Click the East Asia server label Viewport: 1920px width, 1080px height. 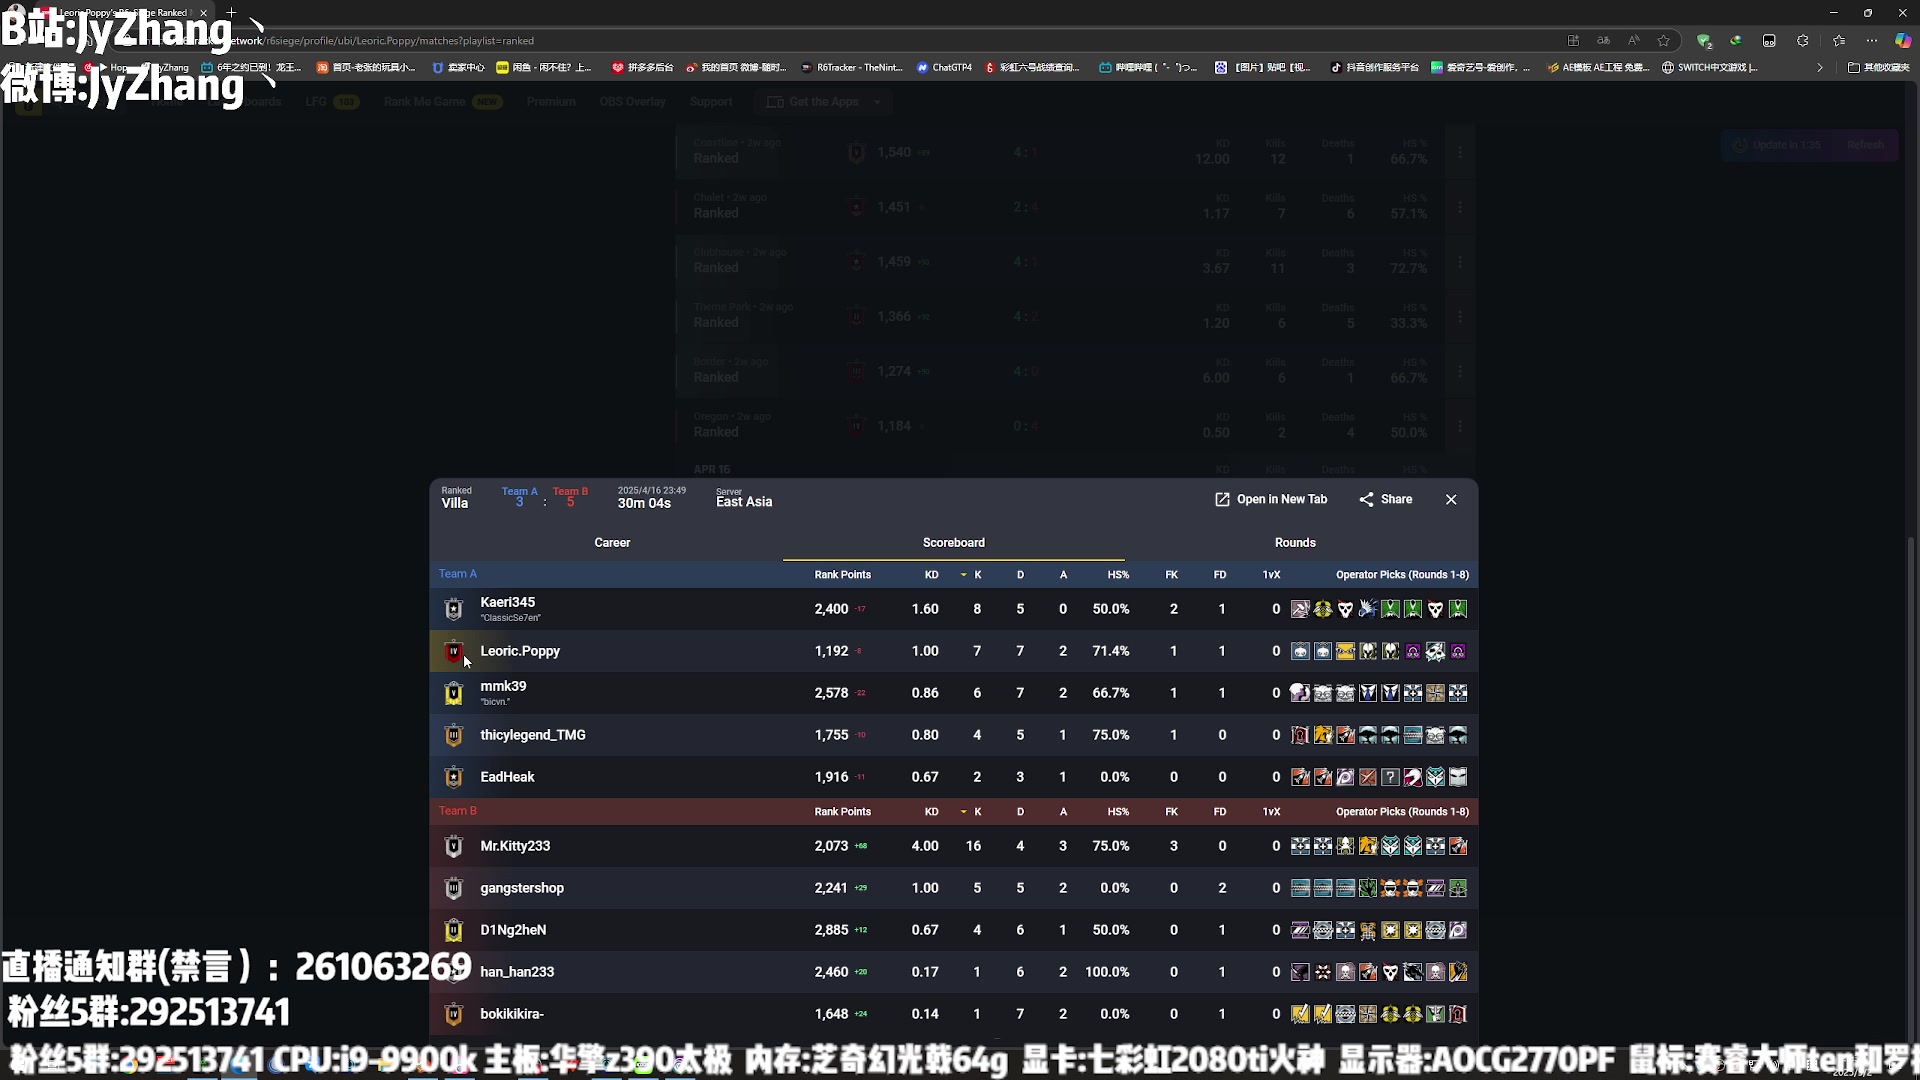coord(744,502)
